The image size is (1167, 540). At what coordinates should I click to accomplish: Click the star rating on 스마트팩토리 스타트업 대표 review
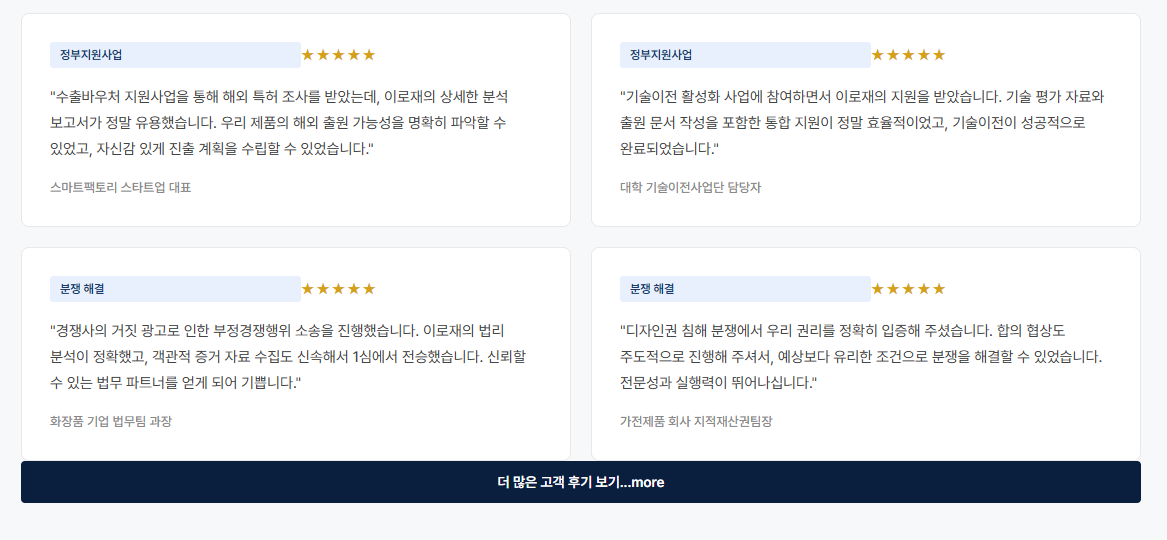(338, 55)
